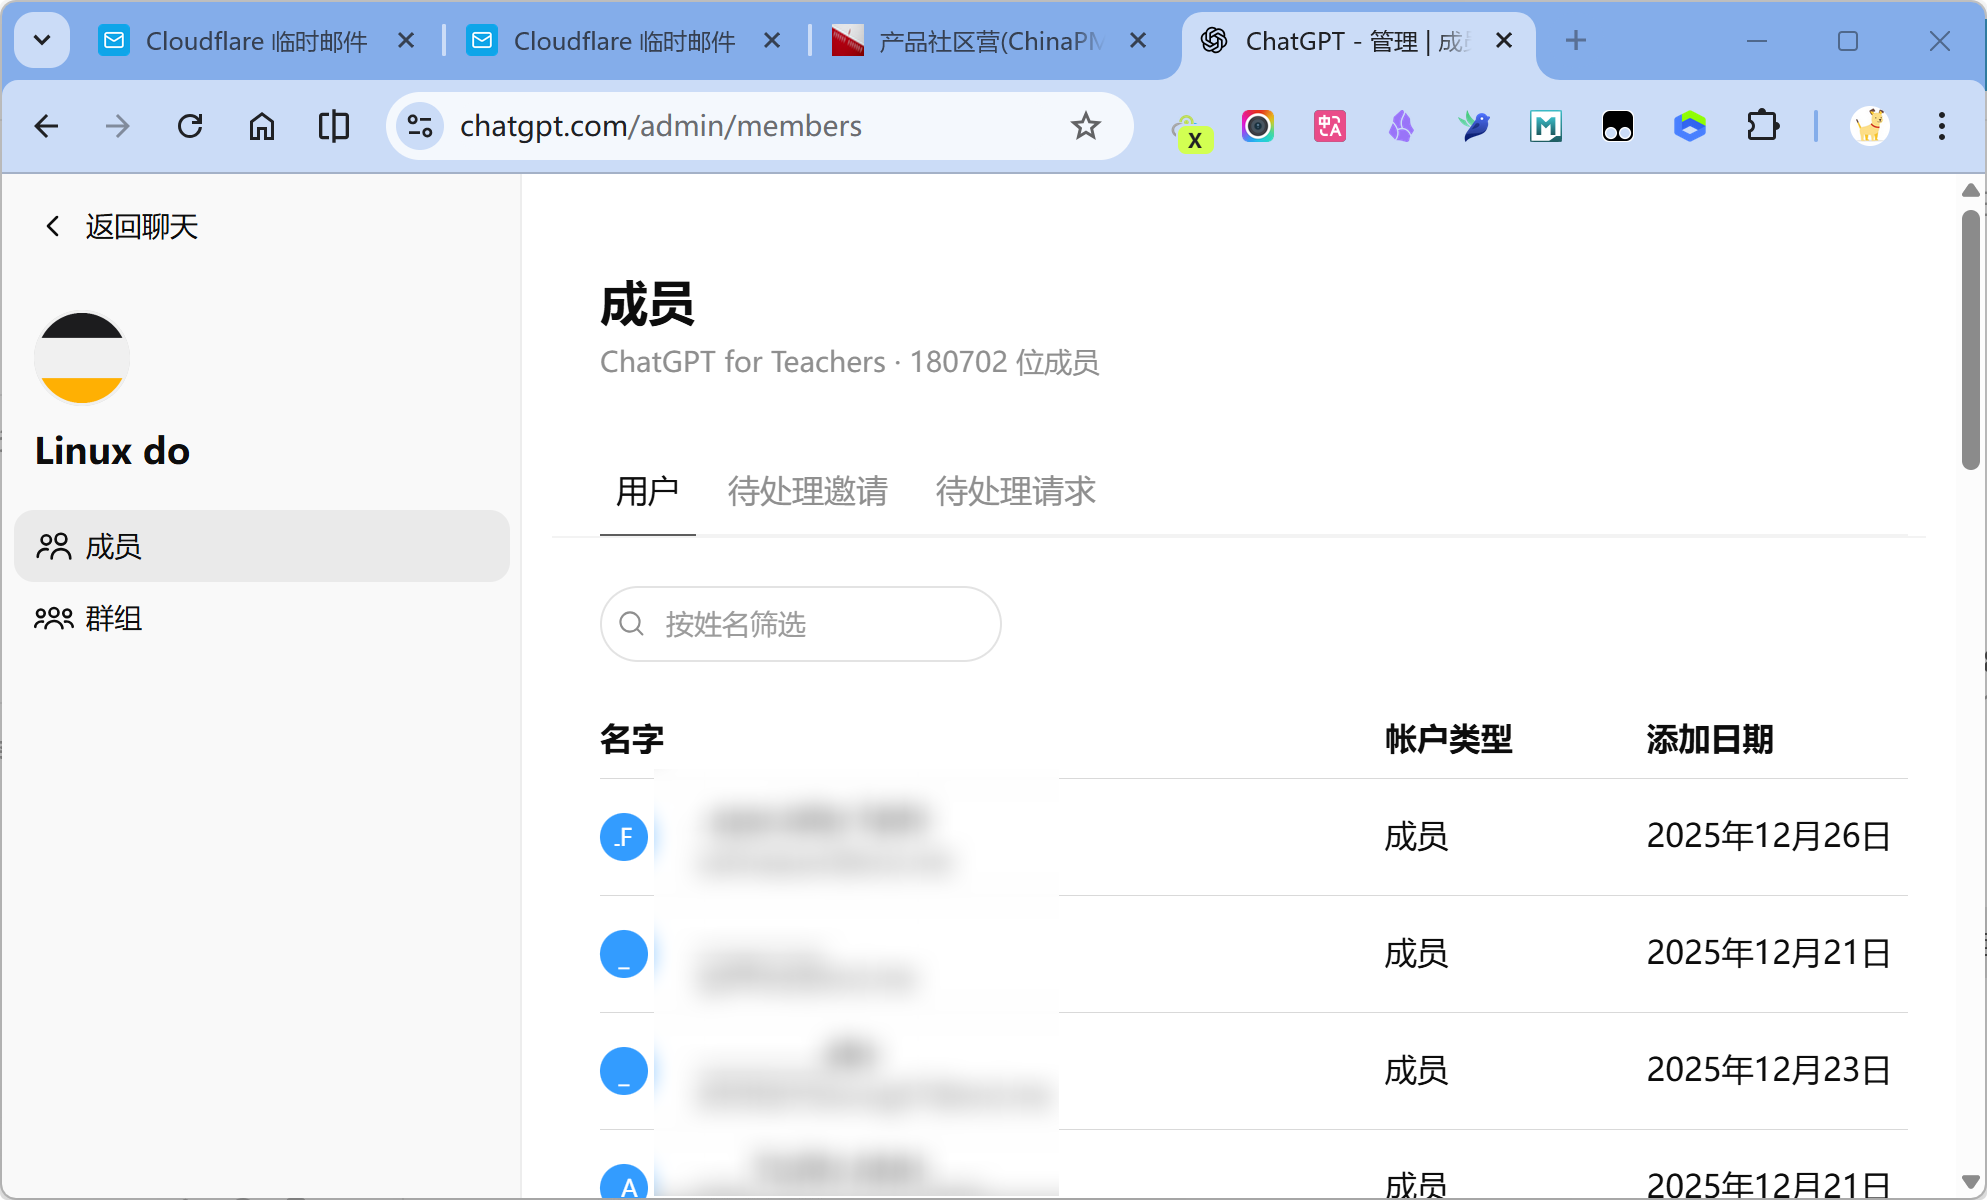Image resolution: width=1987 pixels, height=1200 pixels.
Task: Open 群组 in the sidebar
Action: coord(113,619)
